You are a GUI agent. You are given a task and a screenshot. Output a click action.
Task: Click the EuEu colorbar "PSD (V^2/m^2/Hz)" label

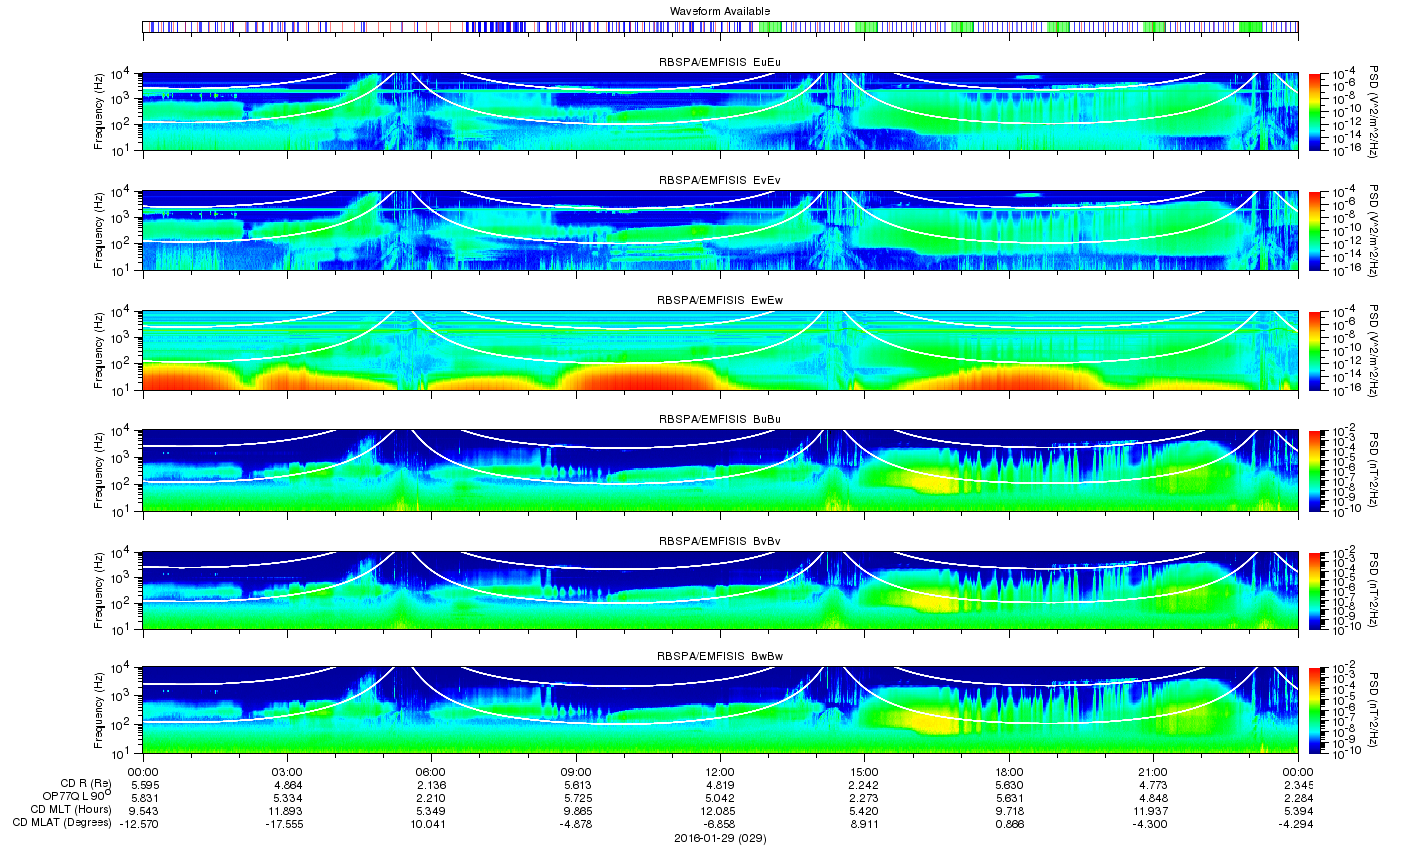(x=1375, y=111)
